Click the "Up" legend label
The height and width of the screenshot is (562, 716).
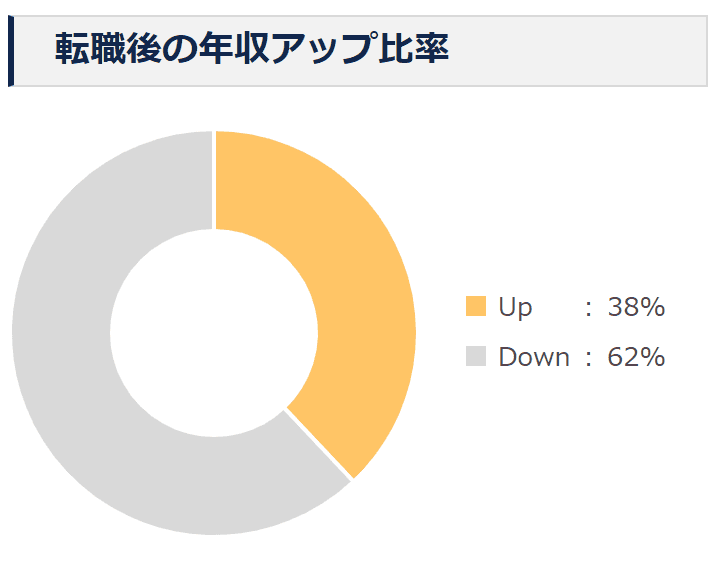pyautogui.click(x=515, y=307)
